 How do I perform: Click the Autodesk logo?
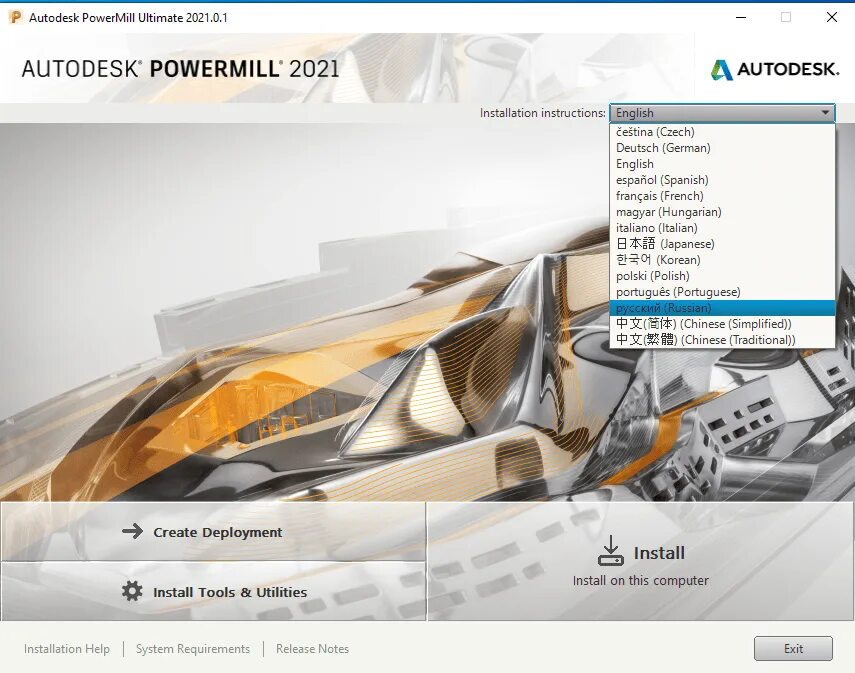coord(775,69)
